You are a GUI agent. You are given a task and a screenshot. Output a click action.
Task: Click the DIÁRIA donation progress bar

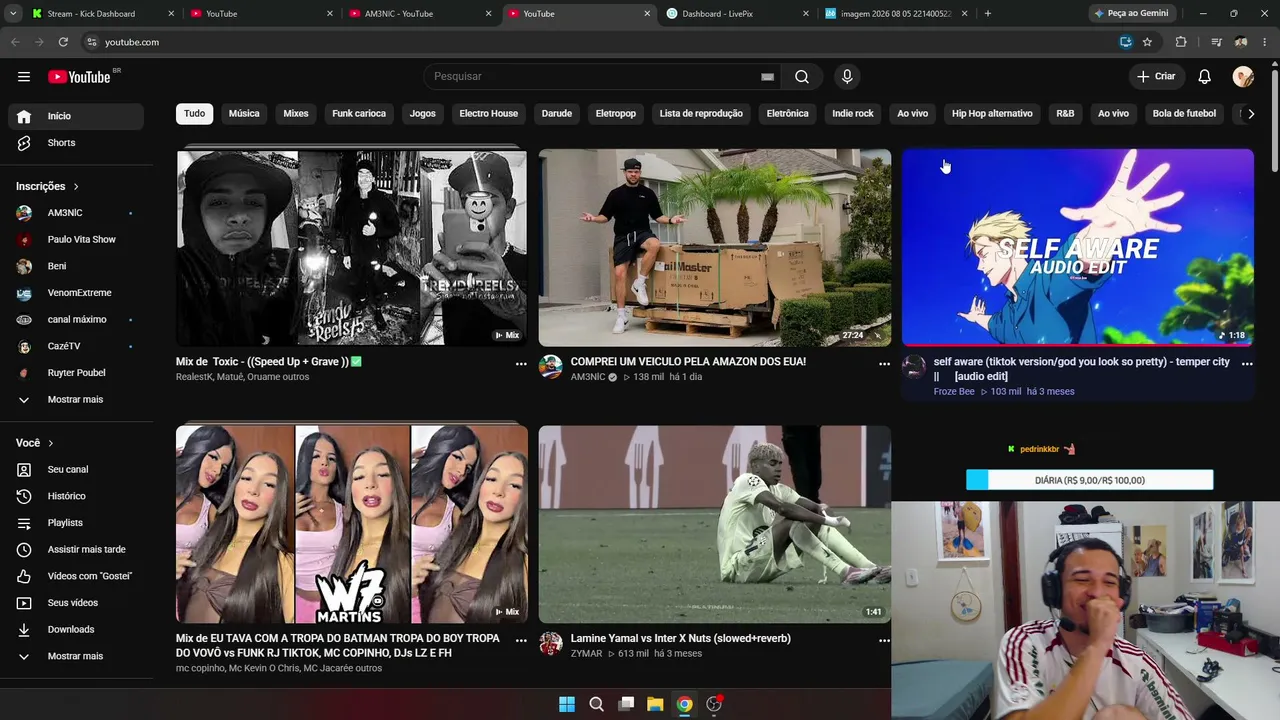1090,481
